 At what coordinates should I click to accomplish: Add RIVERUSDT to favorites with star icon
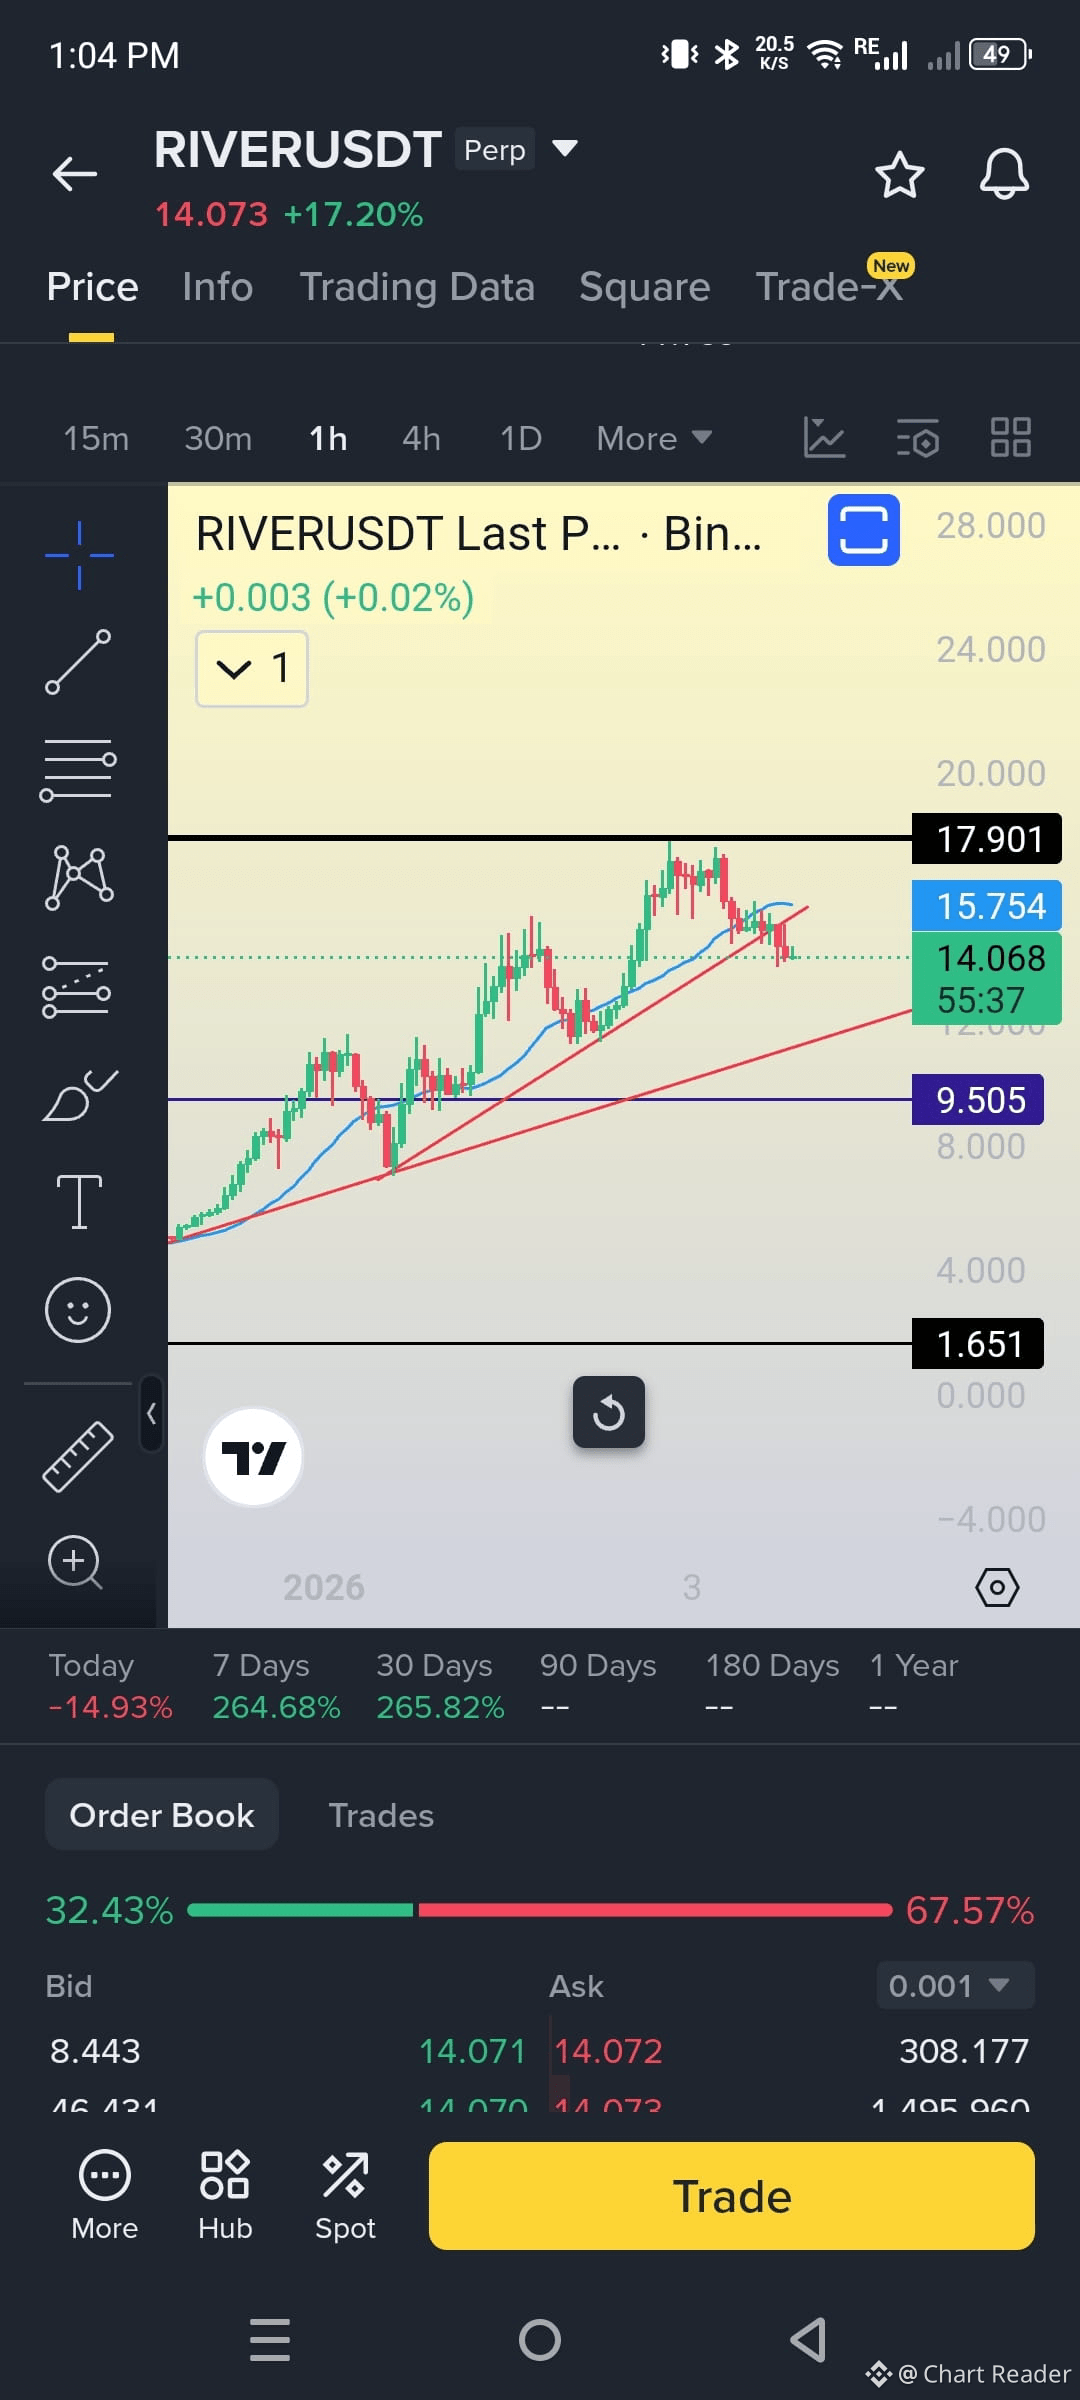(x=899, y=175)
